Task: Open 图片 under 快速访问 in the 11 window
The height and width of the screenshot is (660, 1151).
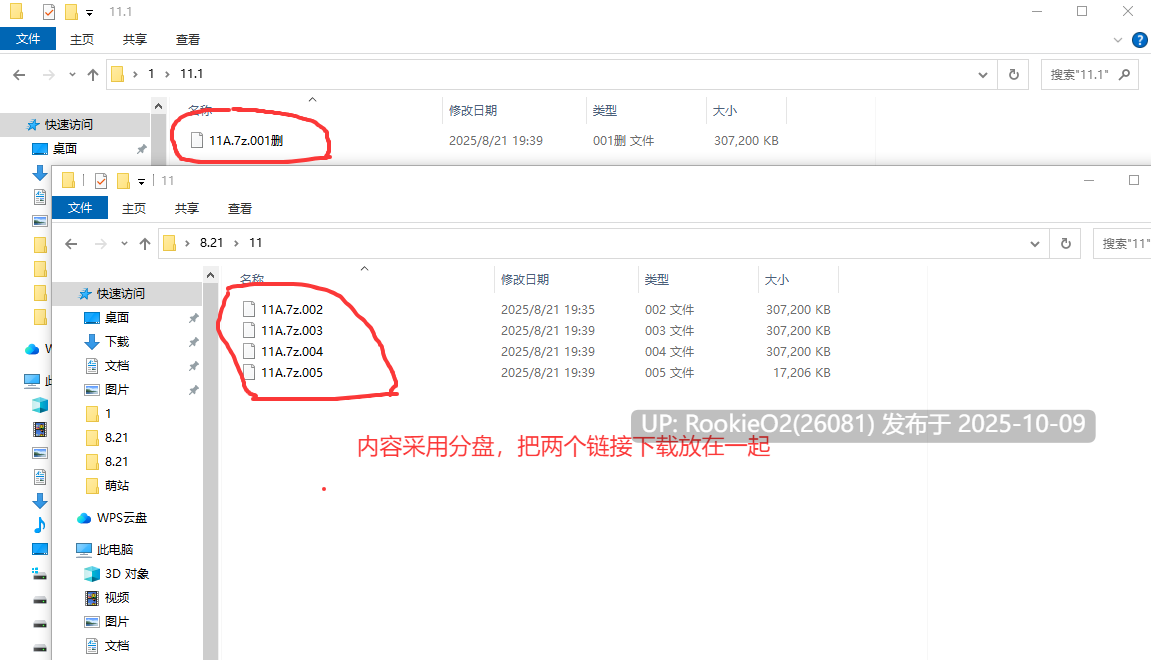Action: (x=117, y=389)
